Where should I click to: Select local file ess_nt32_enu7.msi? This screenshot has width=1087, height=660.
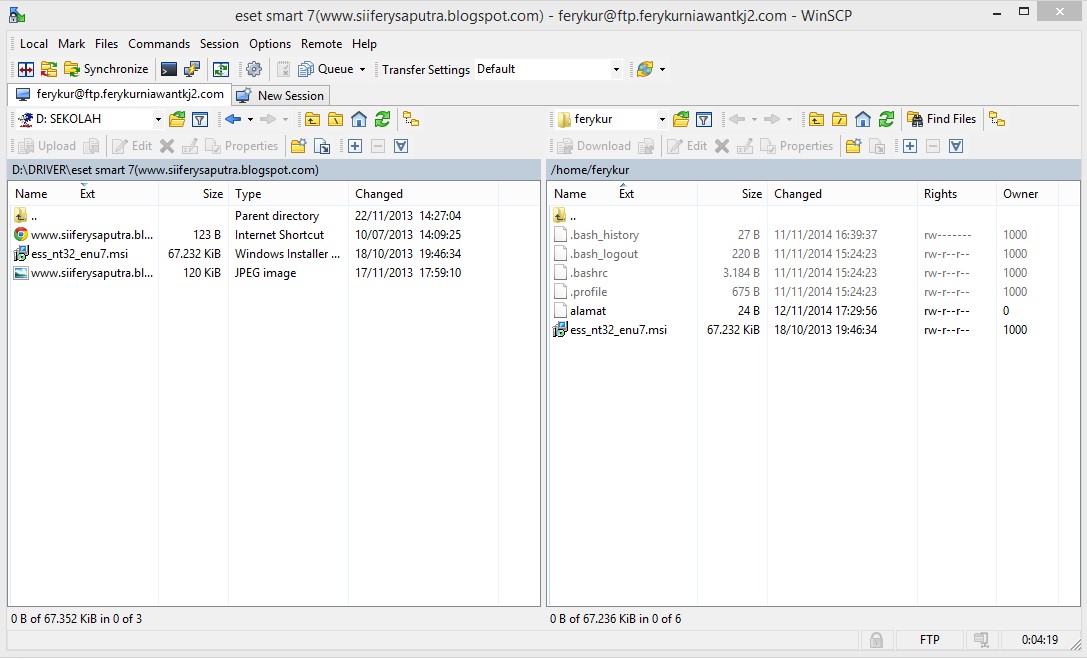point(80,254)
